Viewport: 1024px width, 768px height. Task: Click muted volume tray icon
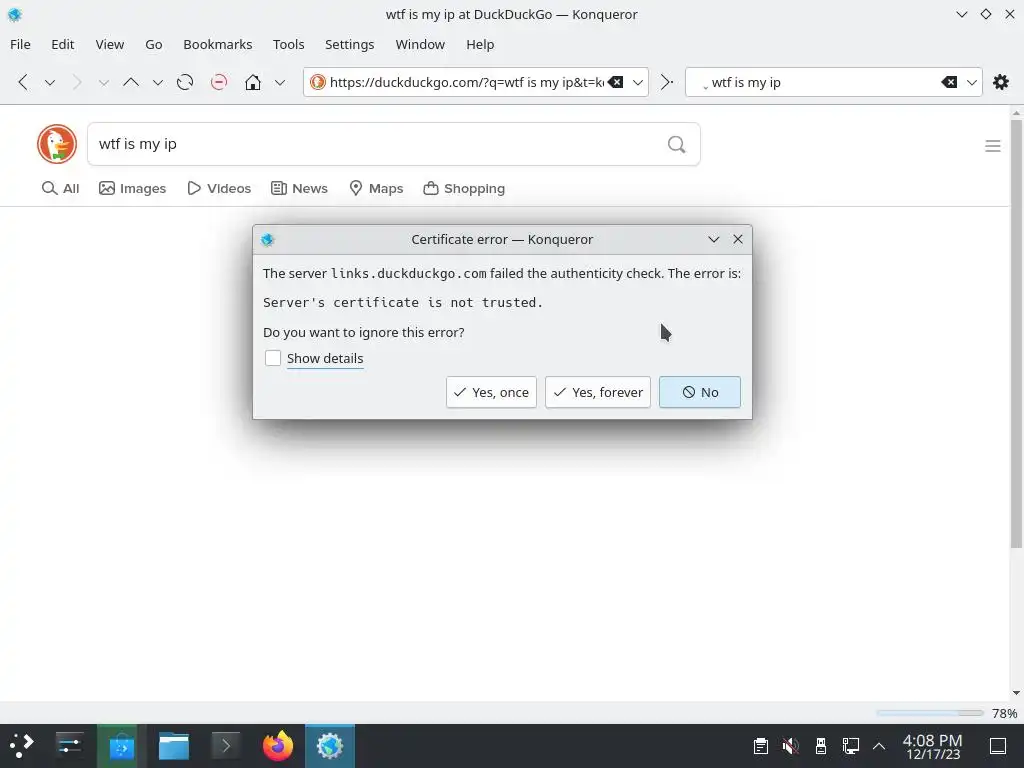[x=790, y=746]
